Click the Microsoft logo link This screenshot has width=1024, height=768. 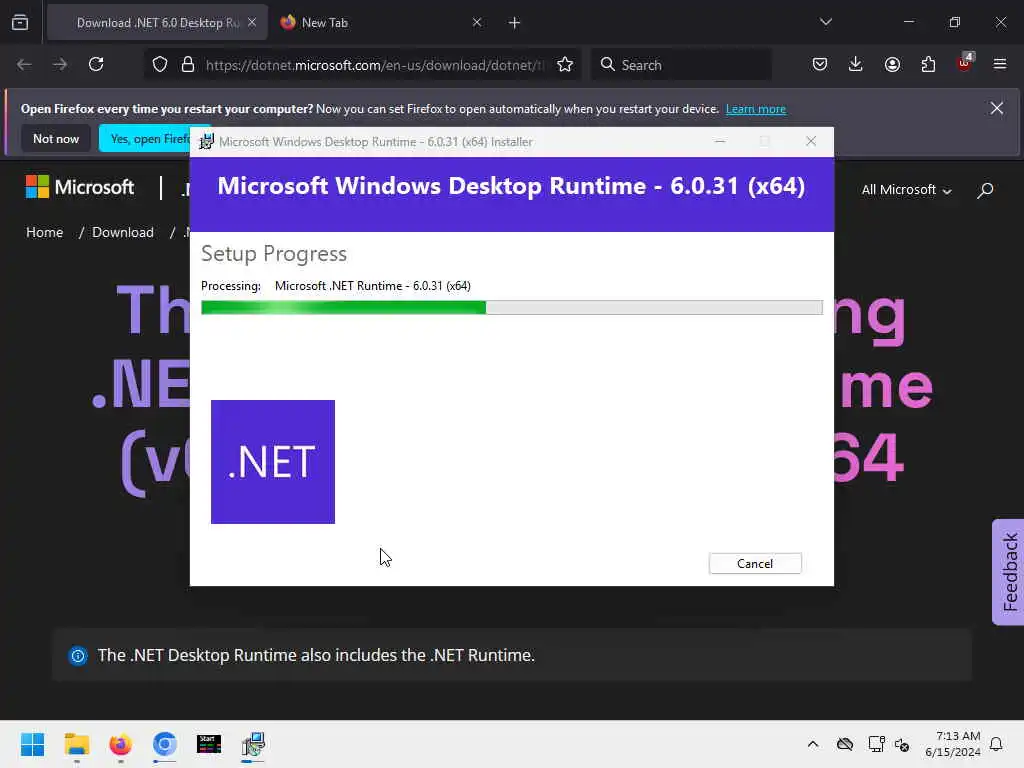tap(80, 187)
